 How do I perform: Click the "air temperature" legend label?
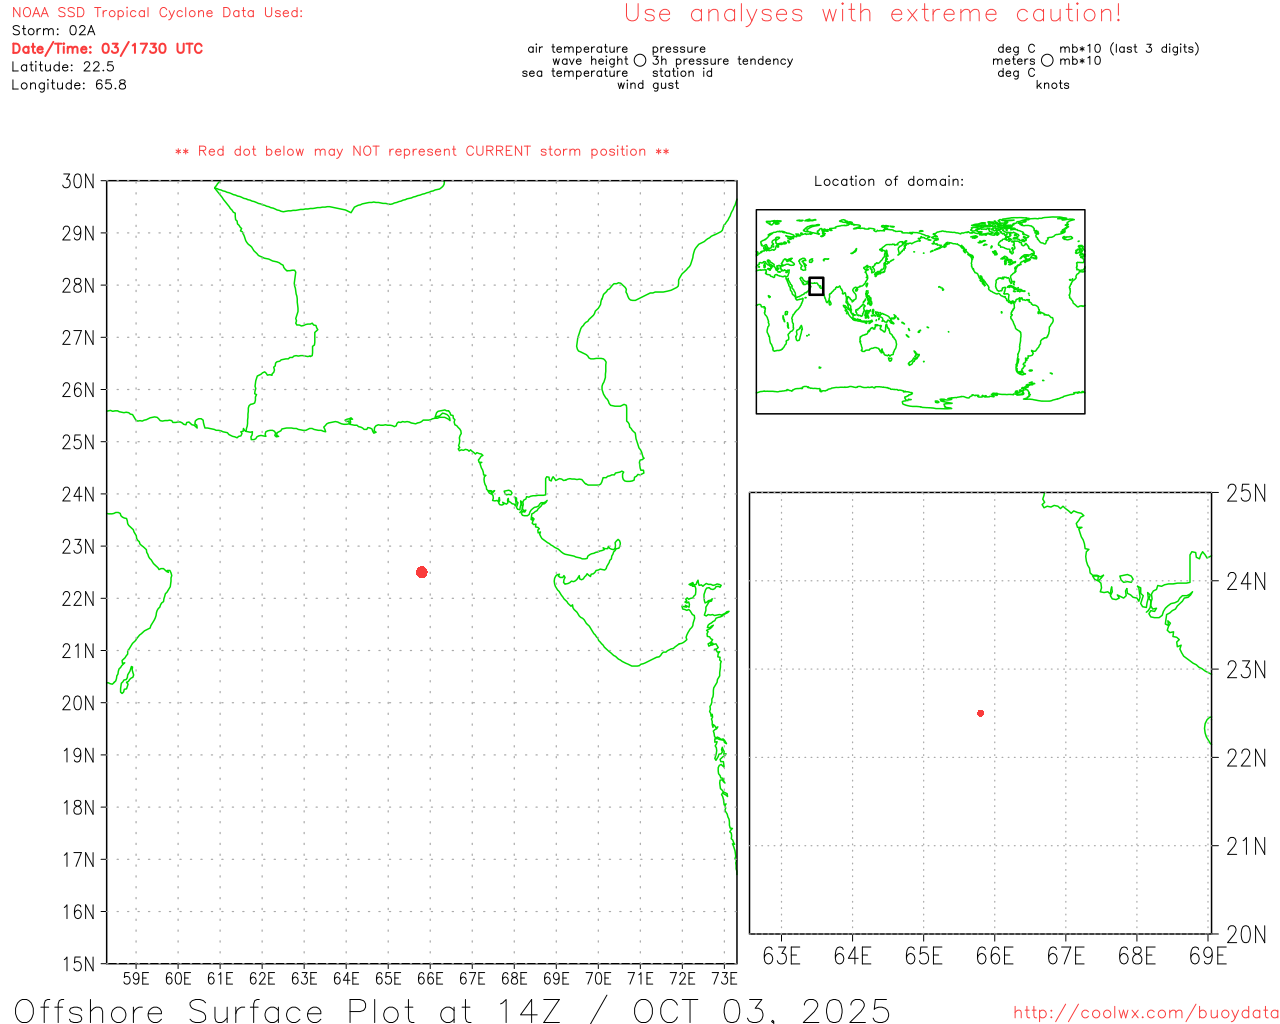tap(578, 49)
